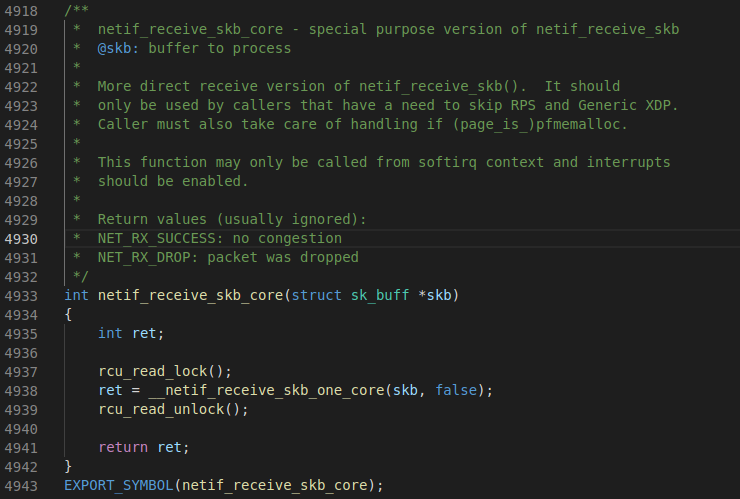
Task: Click line number 4918 in the gutter
Action: coord(21,10)
